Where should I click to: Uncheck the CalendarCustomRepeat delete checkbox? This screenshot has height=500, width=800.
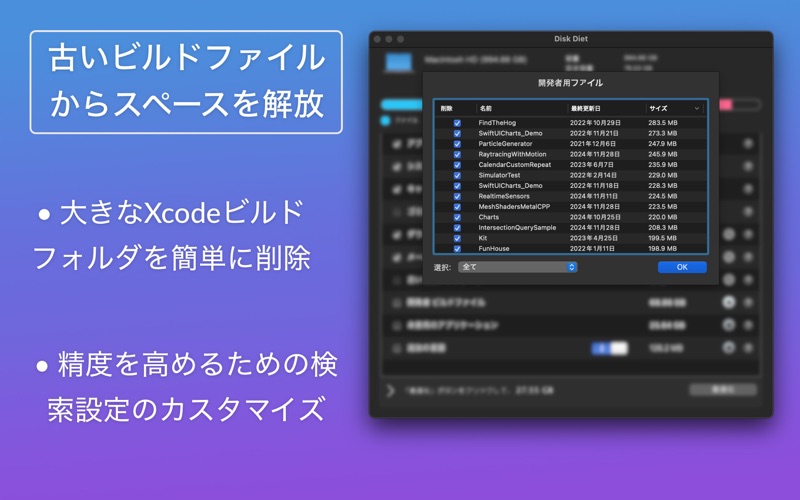pyautogui.click(x=457, y=165)
